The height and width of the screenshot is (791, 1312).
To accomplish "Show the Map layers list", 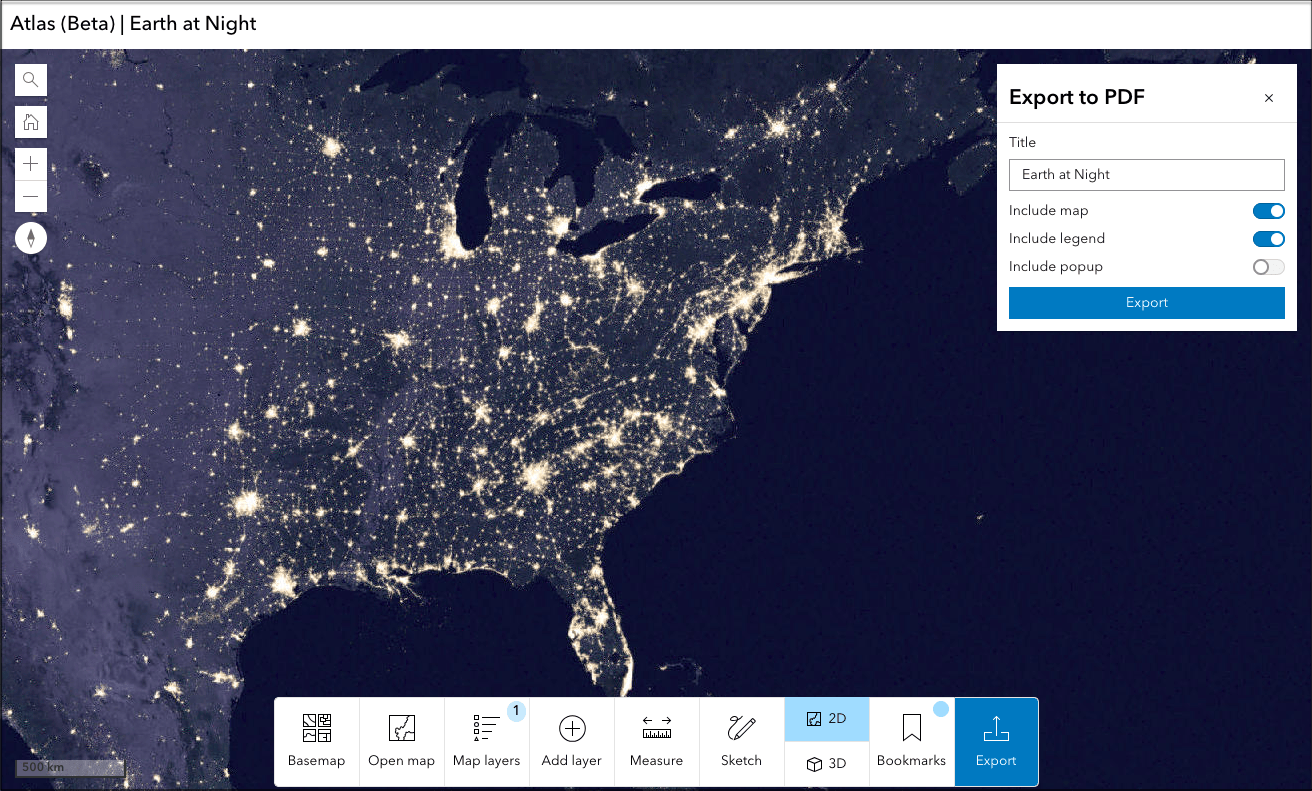I will click(x=486, y=741).
